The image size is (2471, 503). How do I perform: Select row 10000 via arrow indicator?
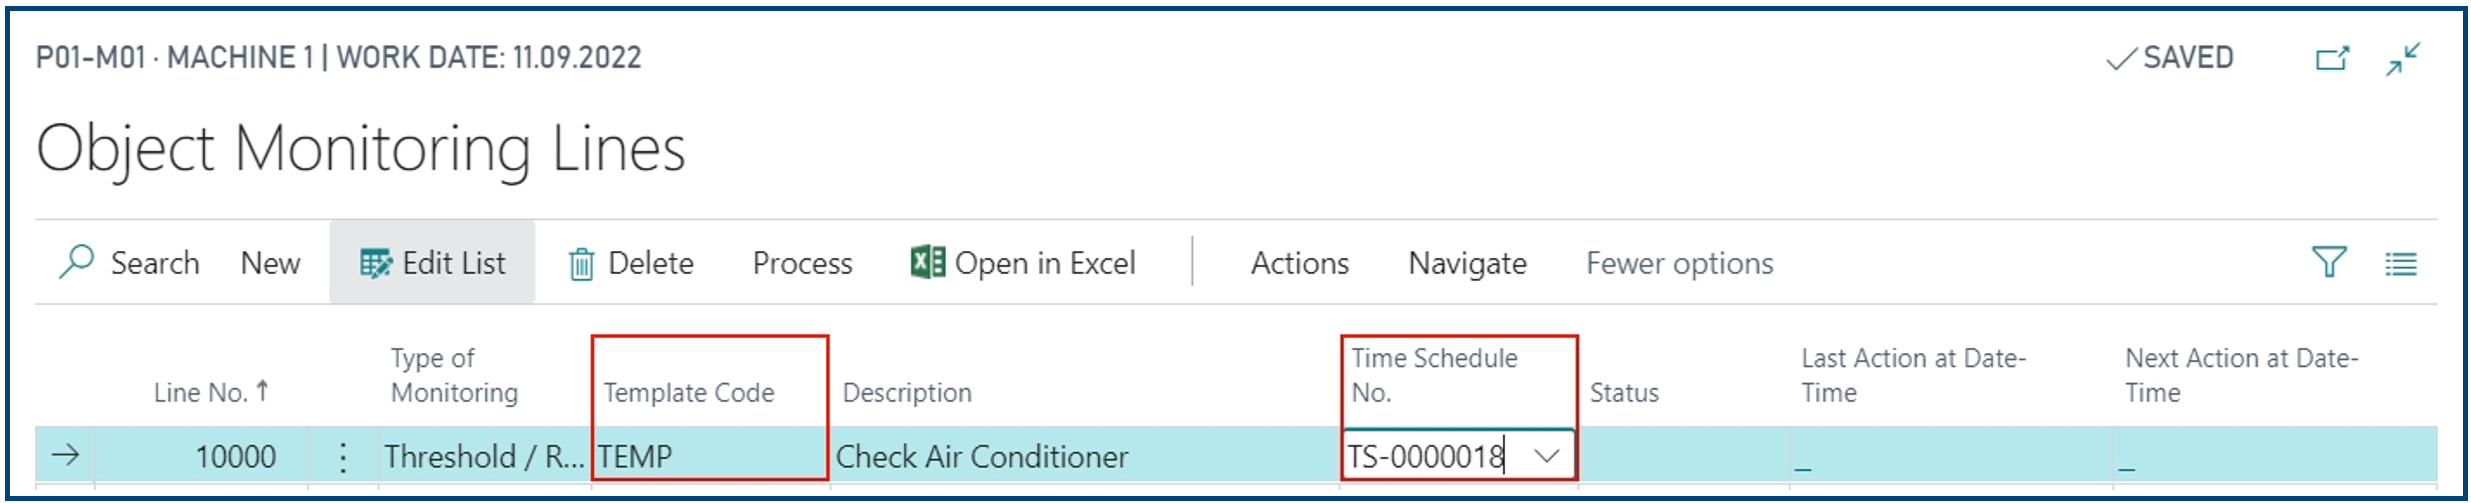tap(66, 456)
